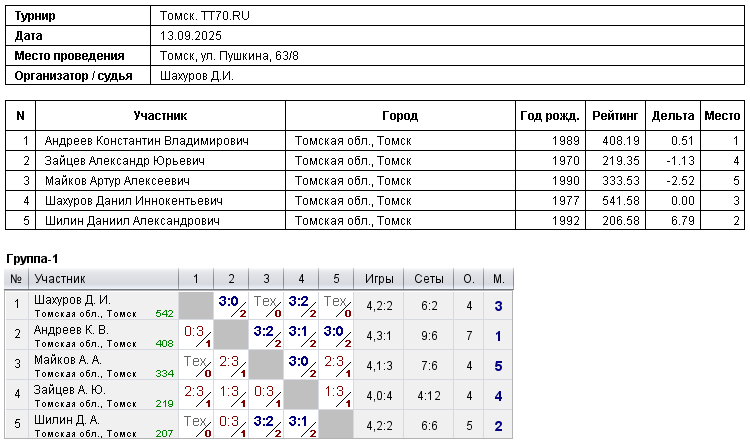Click 'Шилин Д. А.' in group table
The image size is (750, 444).
[x=66, y=420]
